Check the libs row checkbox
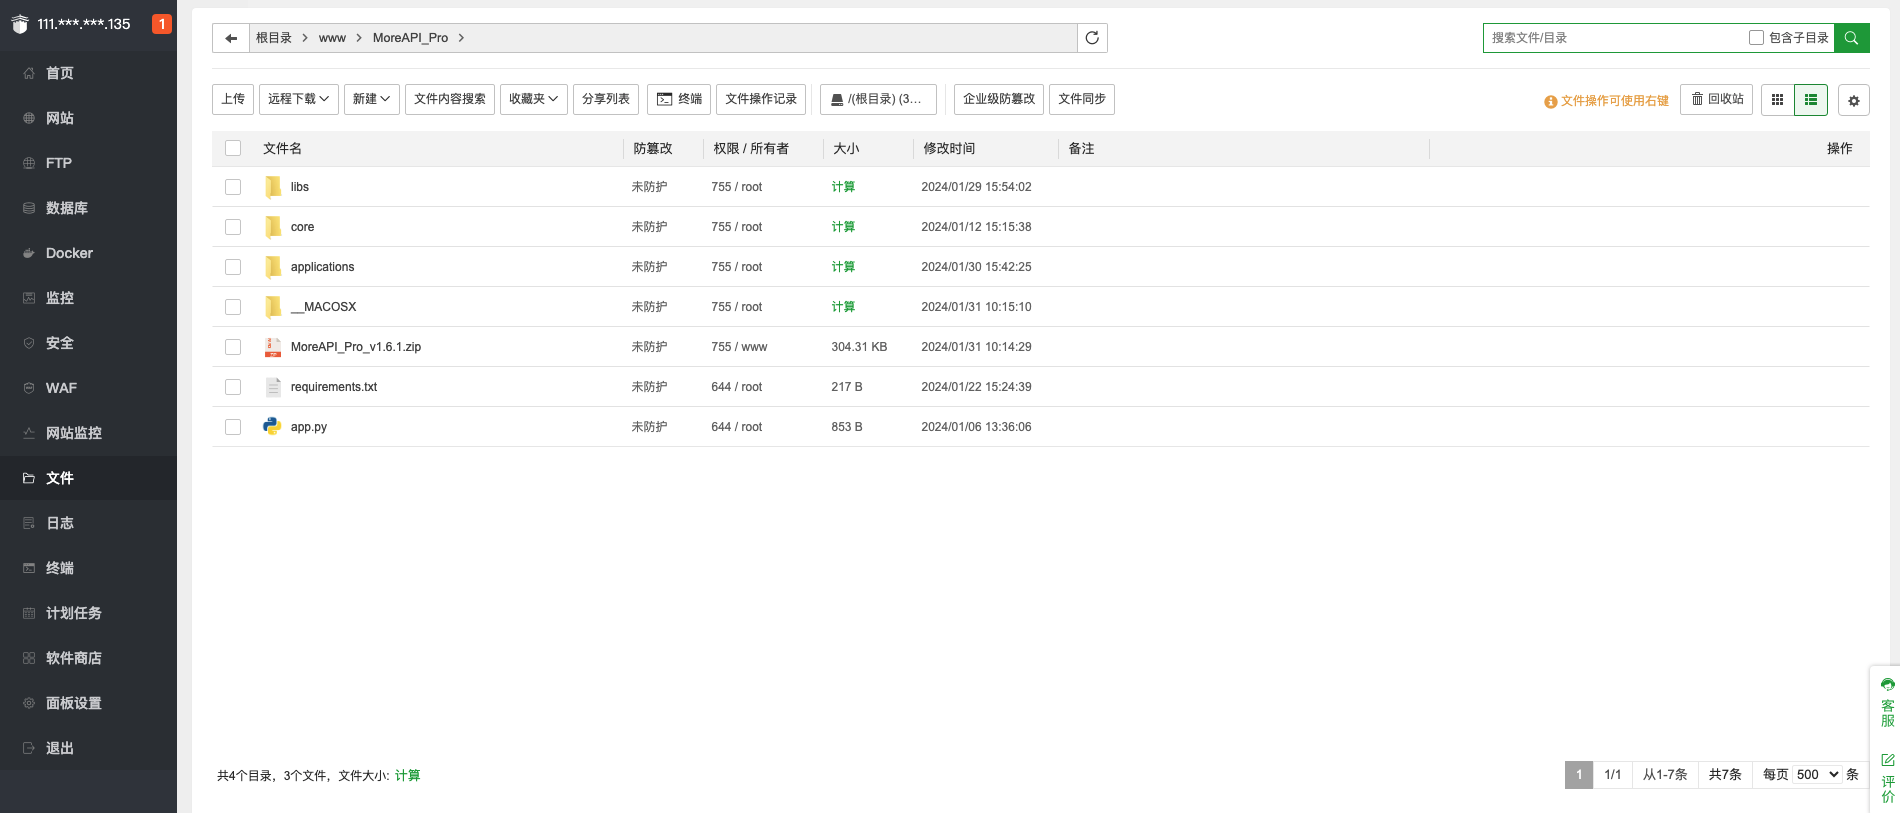The image size is (1900, 813). [233, 187]
